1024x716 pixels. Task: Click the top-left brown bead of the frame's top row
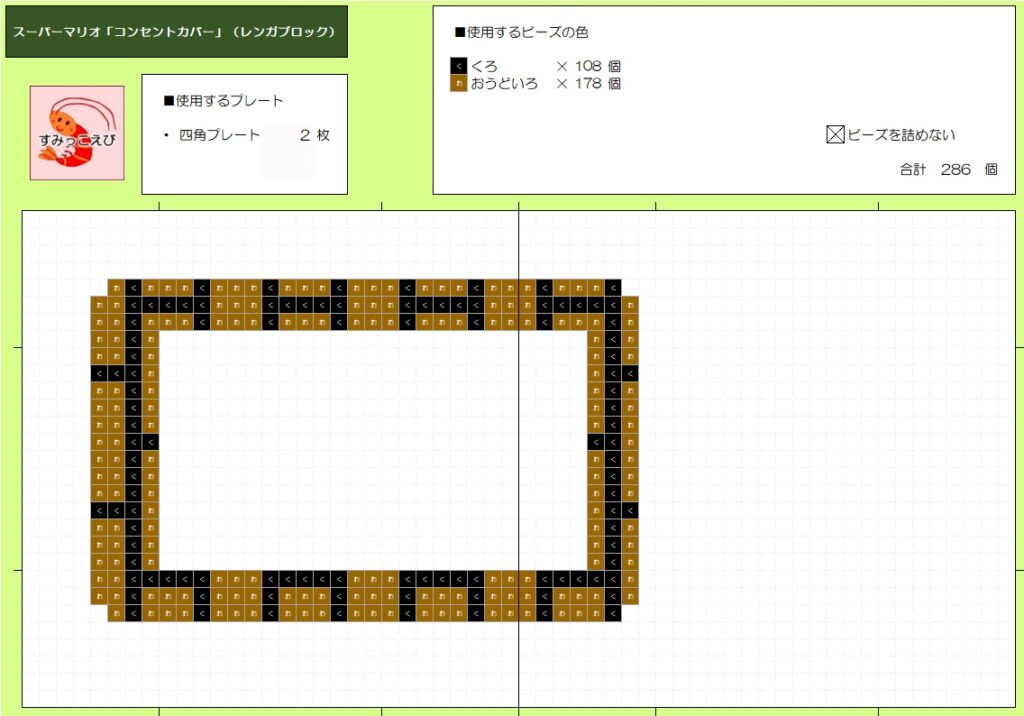116,288
